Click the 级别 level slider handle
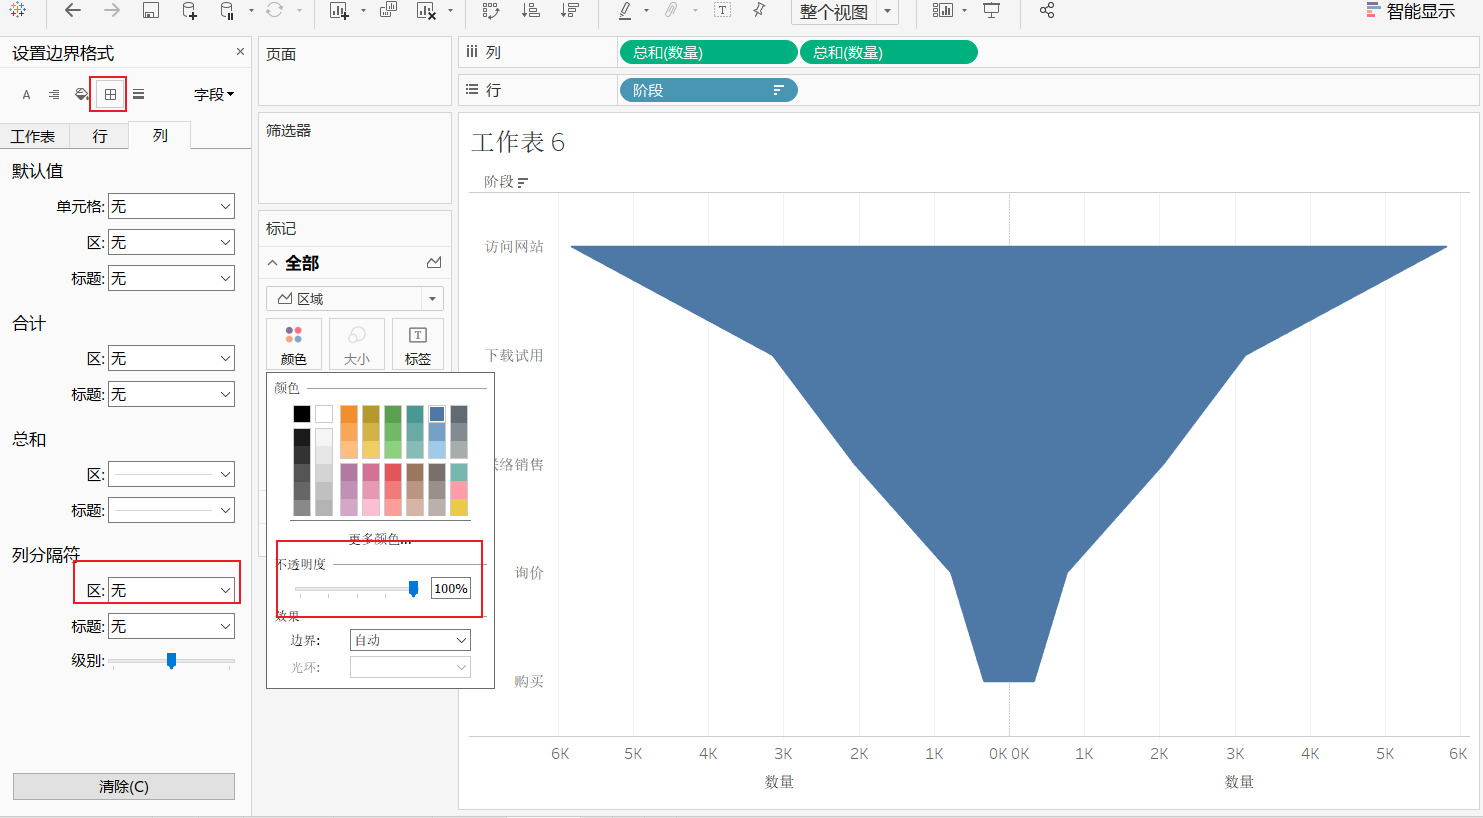 coord(172,660)
